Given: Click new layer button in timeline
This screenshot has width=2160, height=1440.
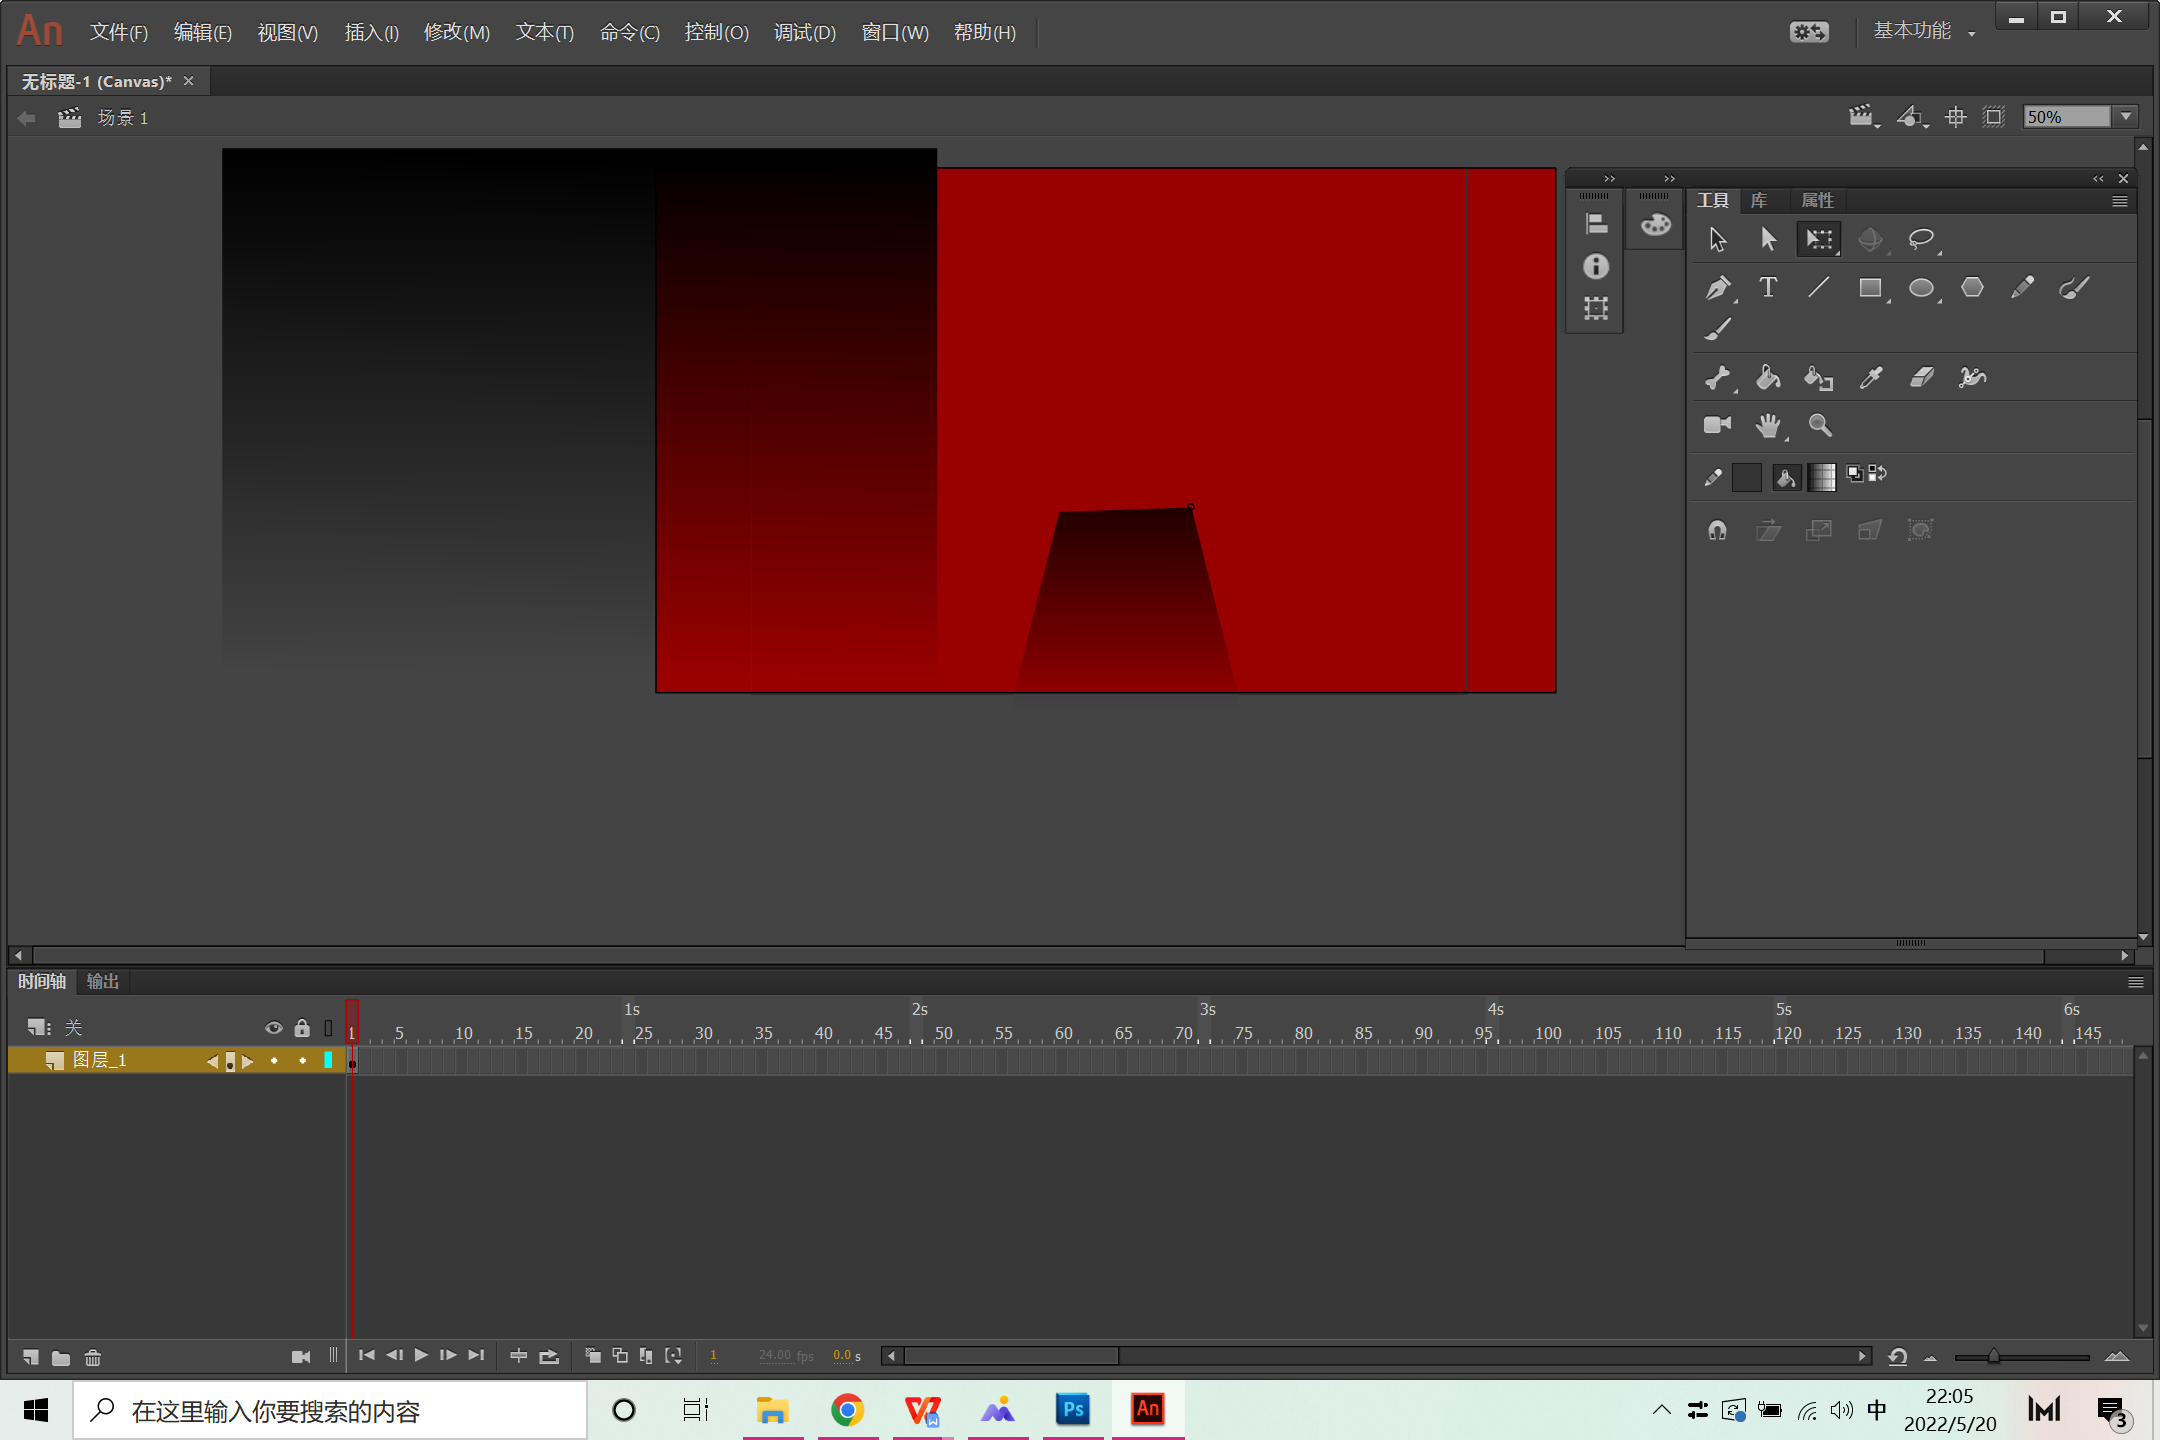Looking at the screenshot, I should coord(31,1357).
